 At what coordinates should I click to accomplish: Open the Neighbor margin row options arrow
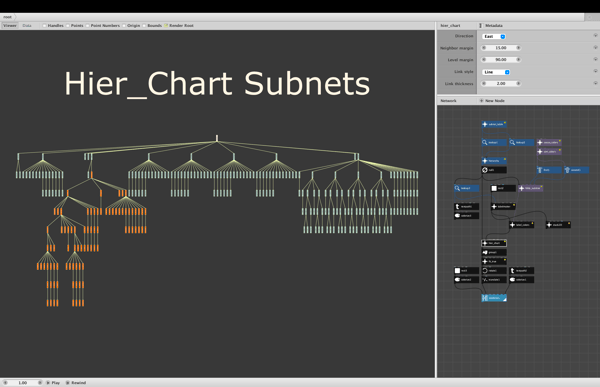tap(595, 48)
